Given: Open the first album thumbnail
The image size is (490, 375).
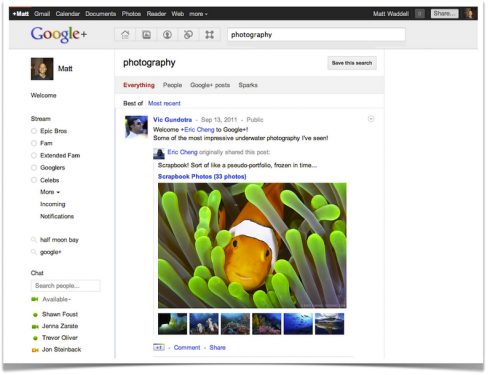Looking at the screenshot, I should [x=172, y=323].
